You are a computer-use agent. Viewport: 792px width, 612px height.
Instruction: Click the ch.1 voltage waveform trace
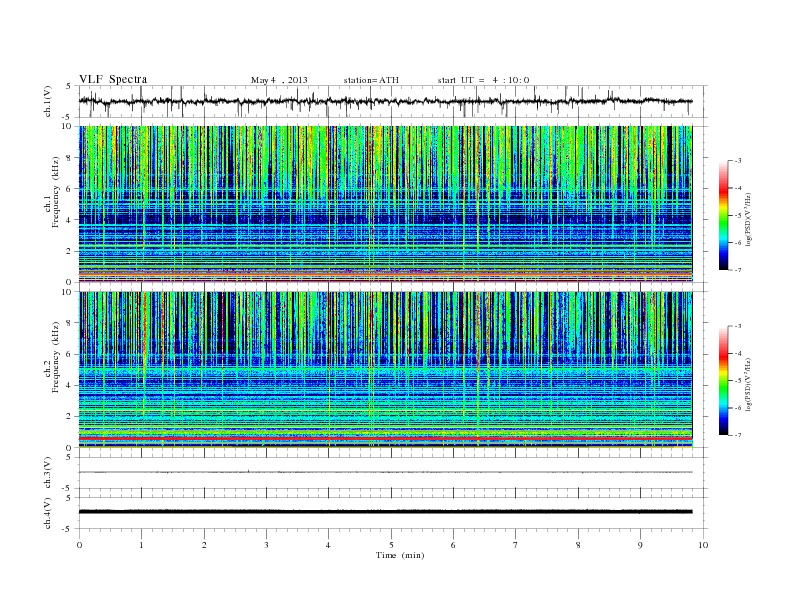pos(385,101)
